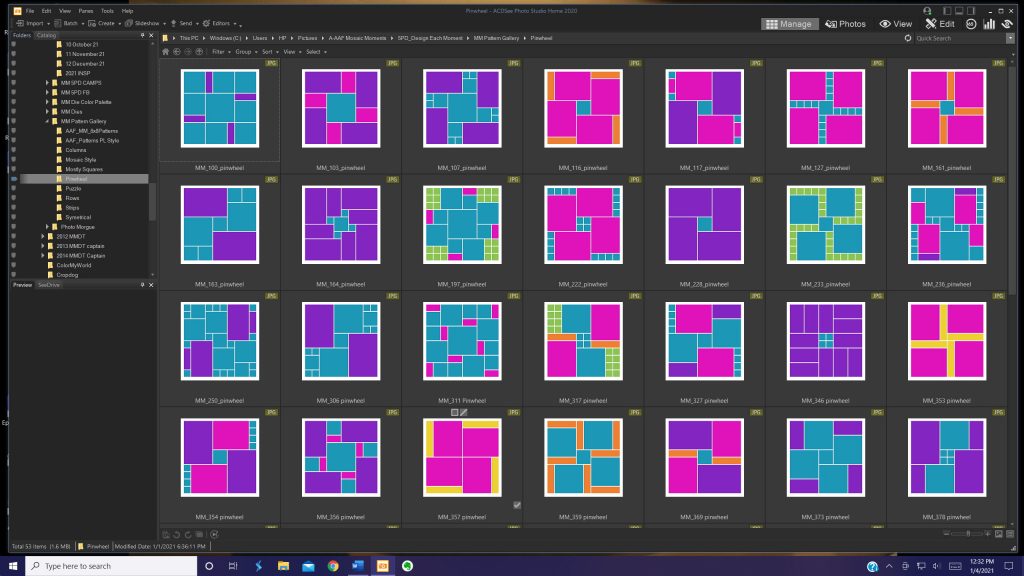Pin the Preview pane
The height and width of the screenshot is (576, 1024).
[142, 285]
